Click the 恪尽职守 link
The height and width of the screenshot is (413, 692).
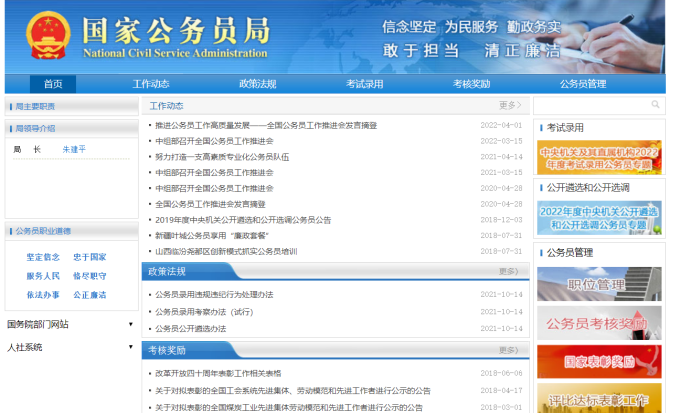[90, 276]
